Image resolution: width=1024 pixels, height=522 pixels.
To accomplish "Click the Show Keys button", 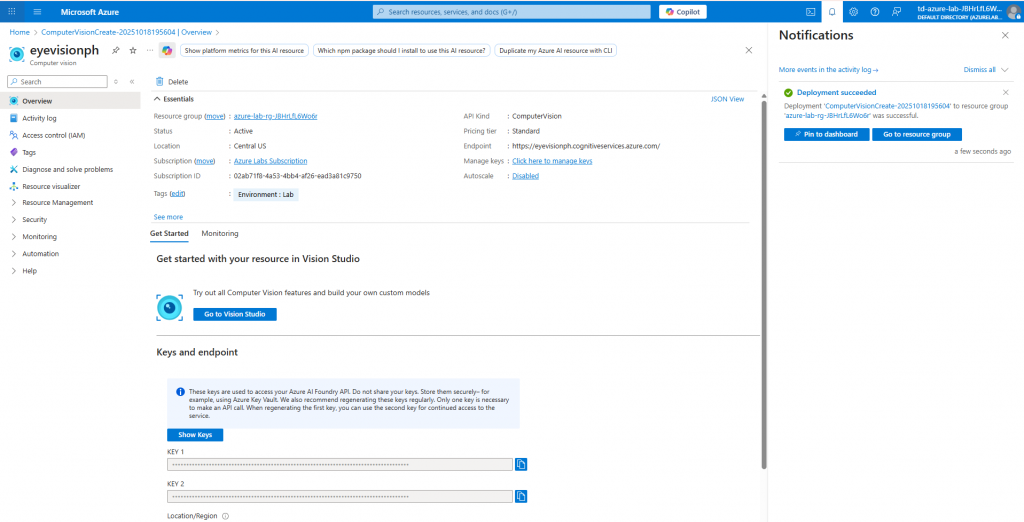I will point(195,435).
